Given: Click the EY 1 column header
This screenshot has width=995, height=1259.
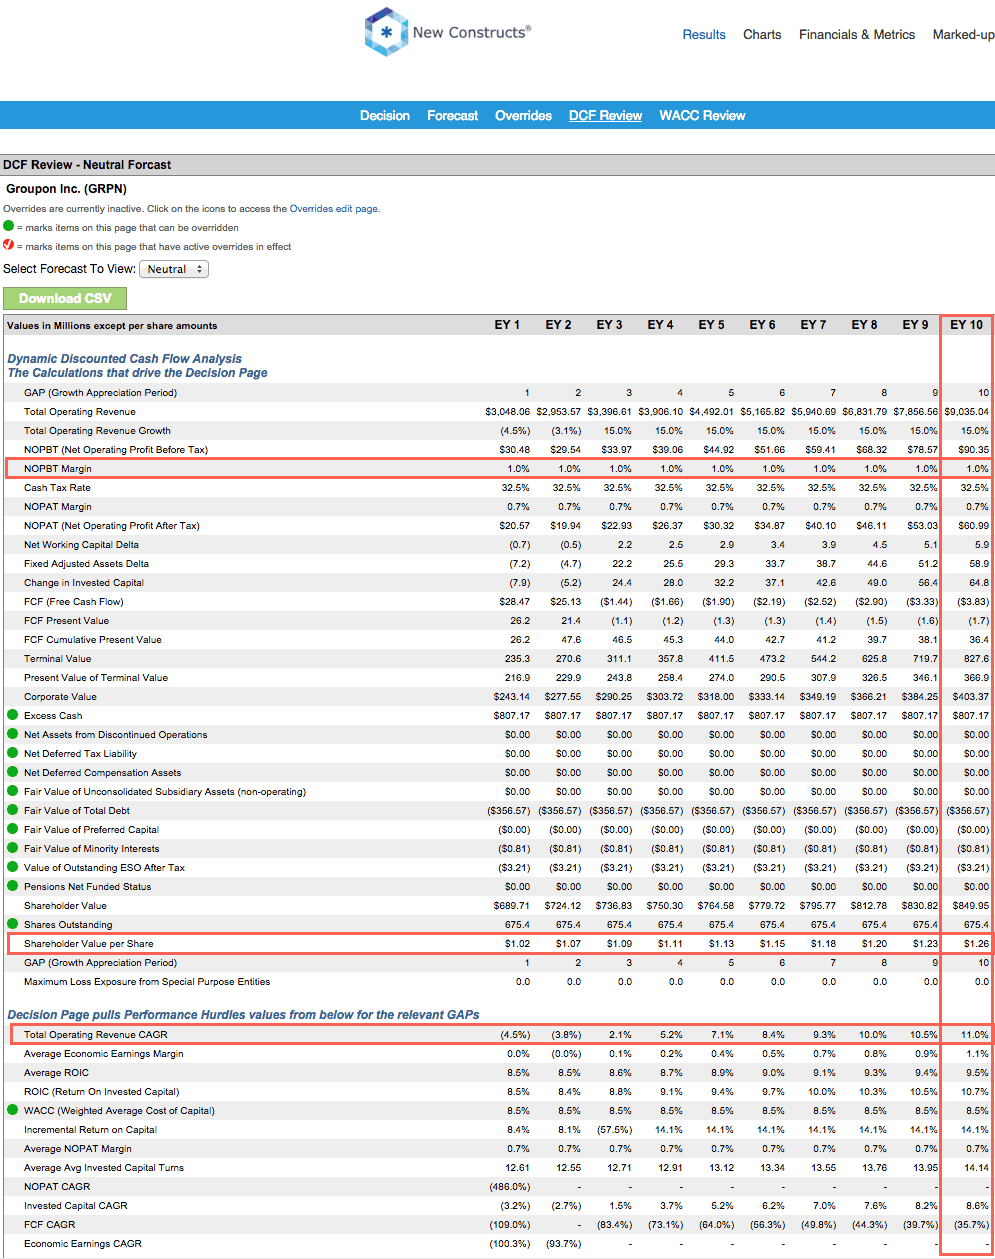Looking at the screenshot, I should click(507, 325).
